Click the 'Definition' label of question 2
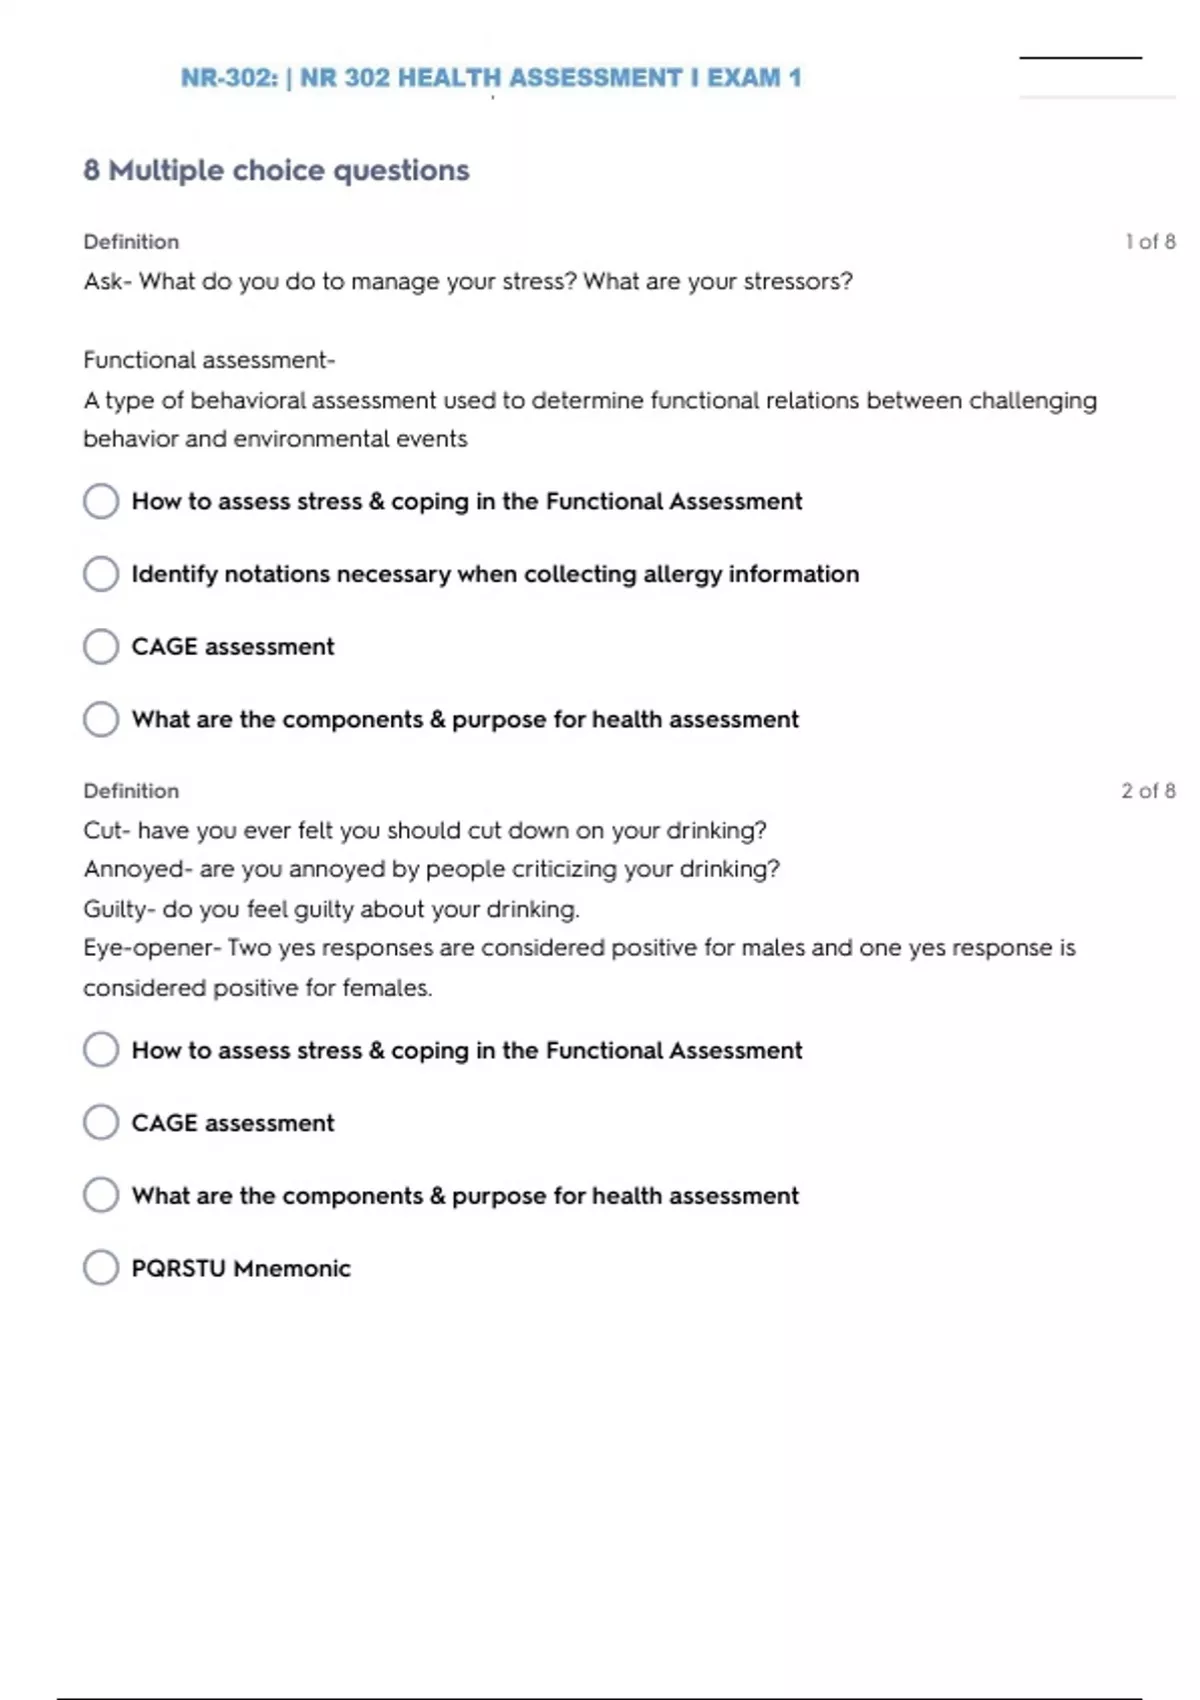The height and width of the screenshot is (1700, 1200). coord(131,791)
